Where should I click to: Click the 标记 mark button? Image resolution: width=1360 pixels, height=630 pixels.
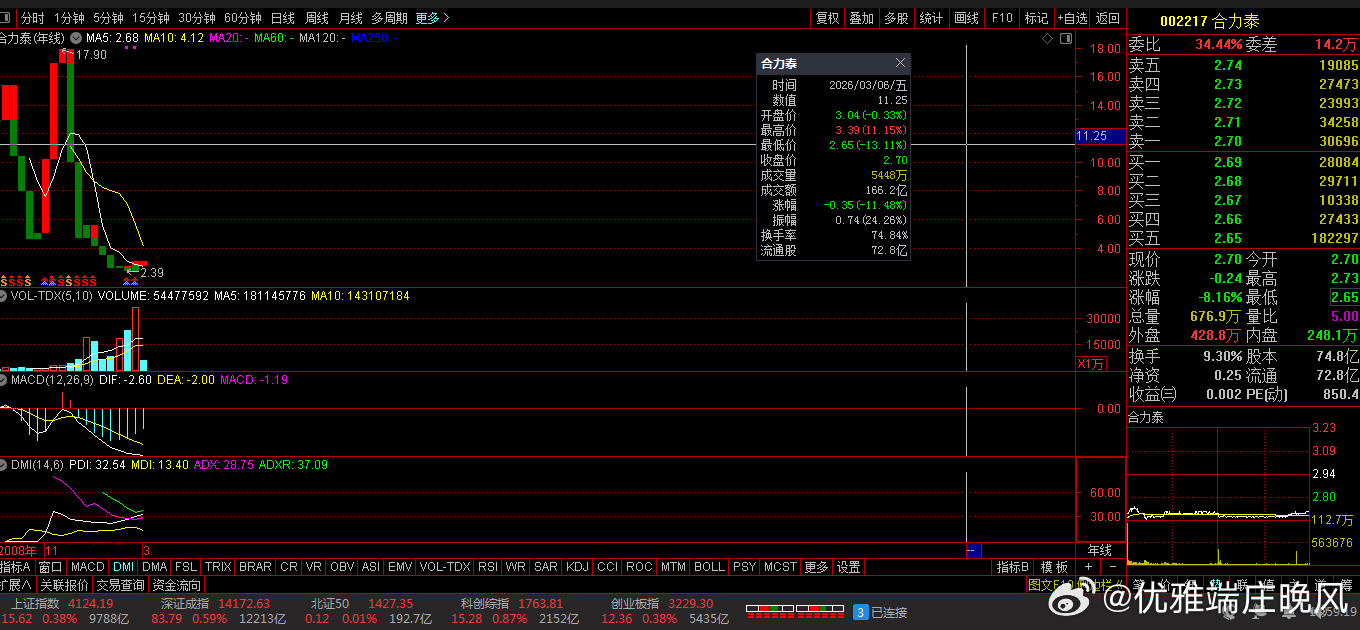pos(1036,18)
